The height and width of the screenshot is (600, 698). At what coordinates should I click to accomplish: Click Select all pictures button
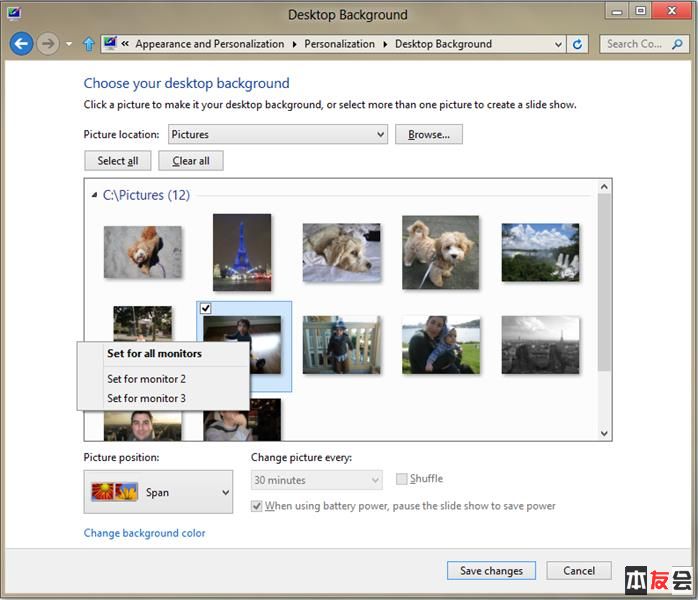point(118,161)
